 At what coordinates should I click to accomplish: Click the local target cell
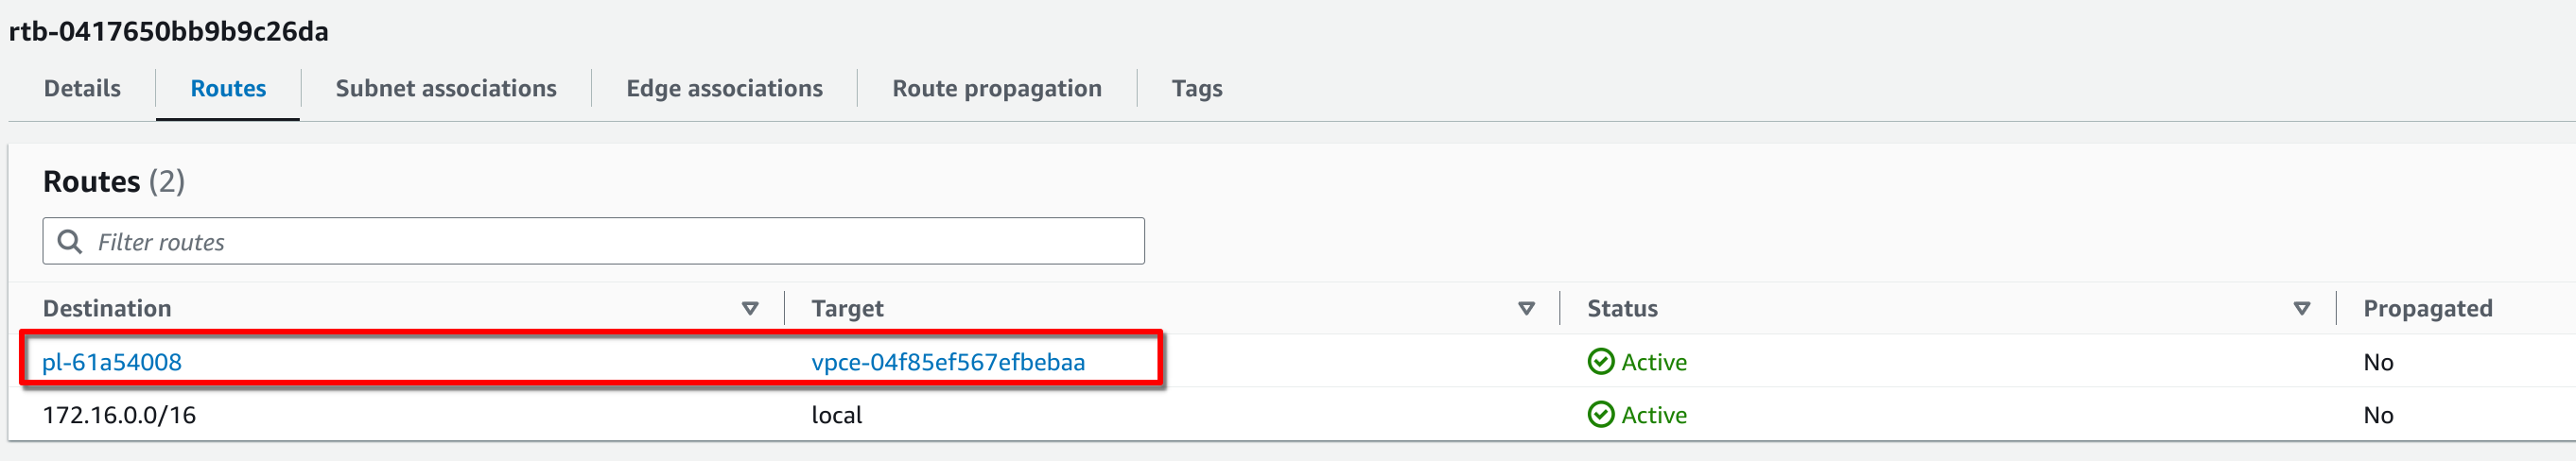point(836,415)
